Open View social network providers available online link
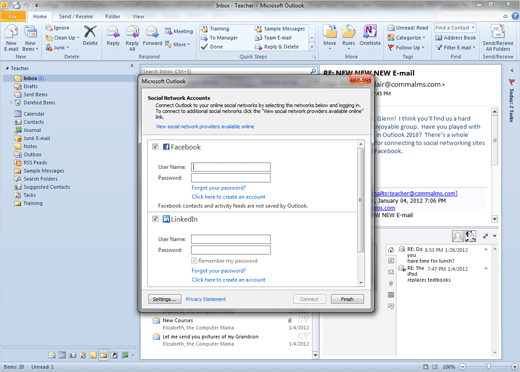 click(x=205, y=126)
